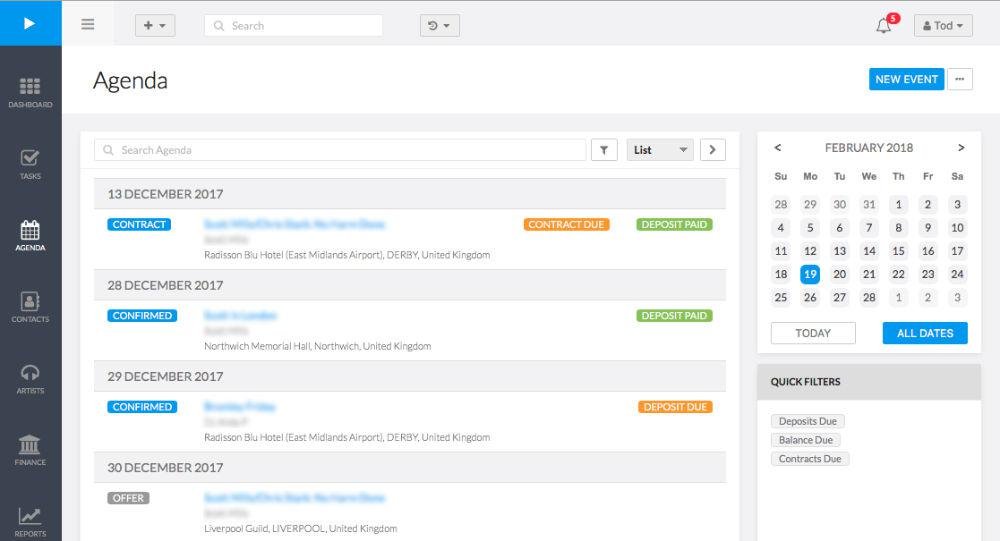
Task: Click the NEW EVENT button
Action: (906, 80)
